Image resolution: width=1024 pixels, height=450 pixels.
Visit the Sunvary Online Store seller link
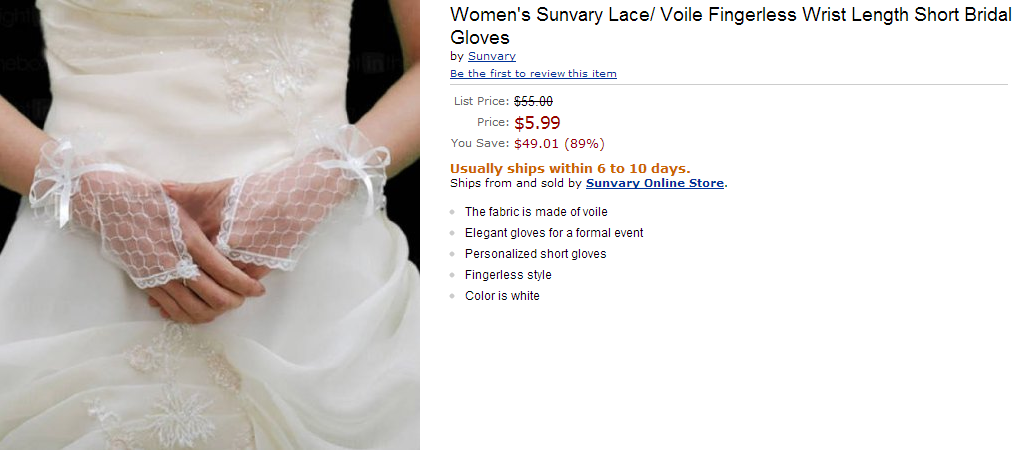(655, 183)
